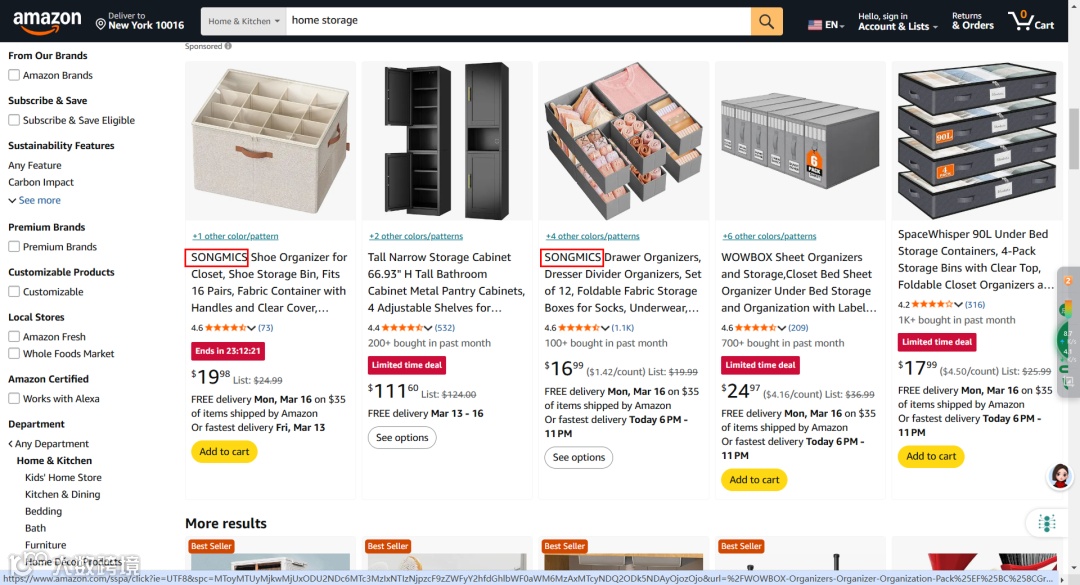Go to Amazon home via logo
Image resolution: width=1080 pixels, height=585 pixels.
pos(47,21)
